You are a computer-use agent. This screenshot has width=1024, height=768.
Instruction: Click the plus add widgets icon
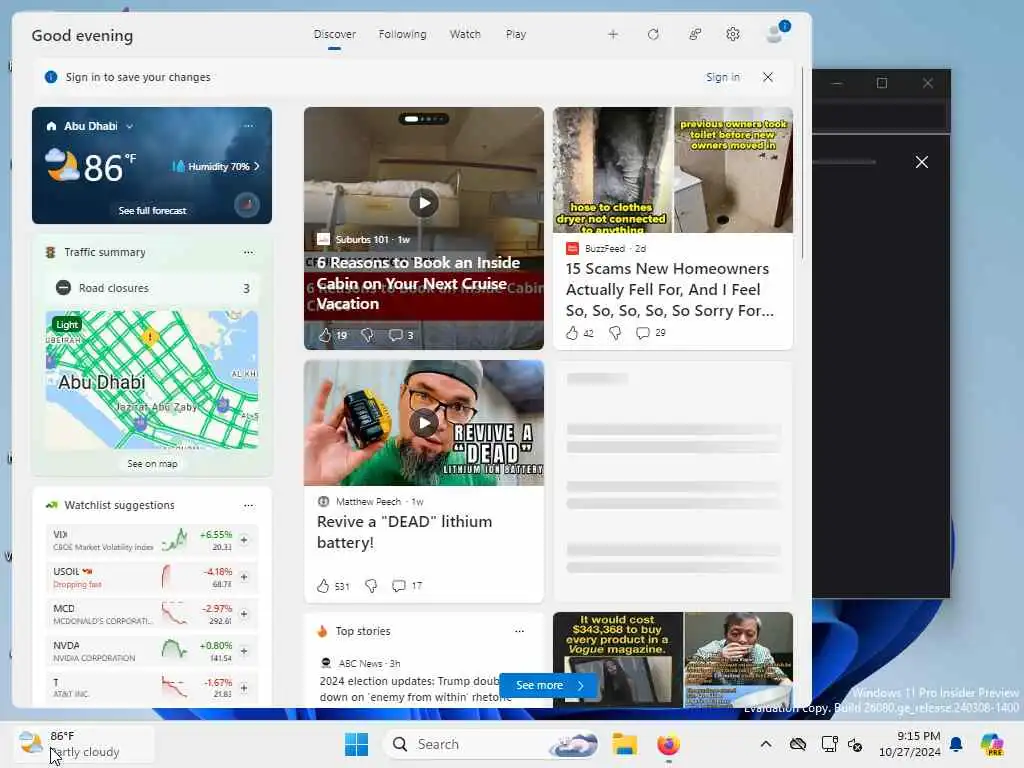coord(613,35)
